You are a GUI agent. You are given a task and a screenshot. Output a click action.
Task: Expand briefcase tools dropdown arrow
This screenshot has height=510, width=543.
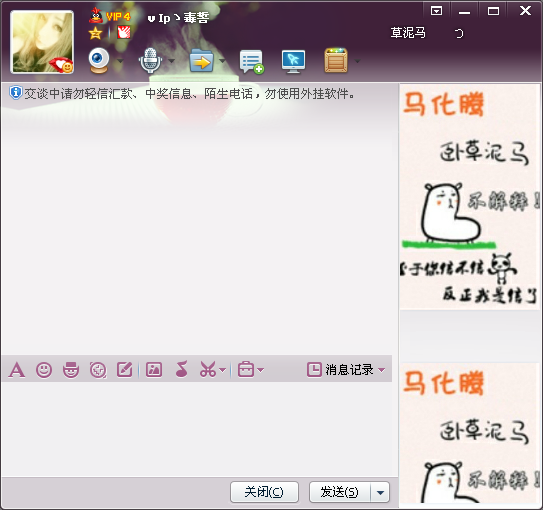pyautogui.click(x=261, y=370)
